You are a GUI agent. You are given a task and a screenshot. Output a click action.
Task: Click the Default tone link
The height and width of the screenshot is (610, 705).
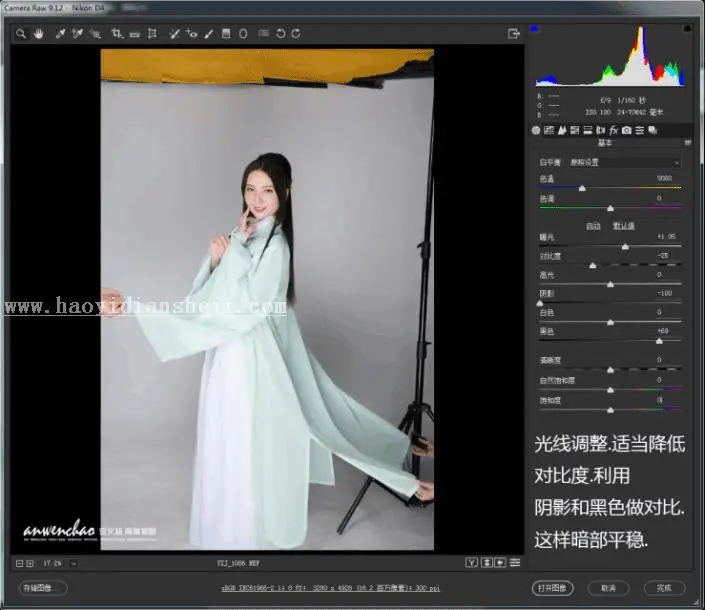coord(624,226)
